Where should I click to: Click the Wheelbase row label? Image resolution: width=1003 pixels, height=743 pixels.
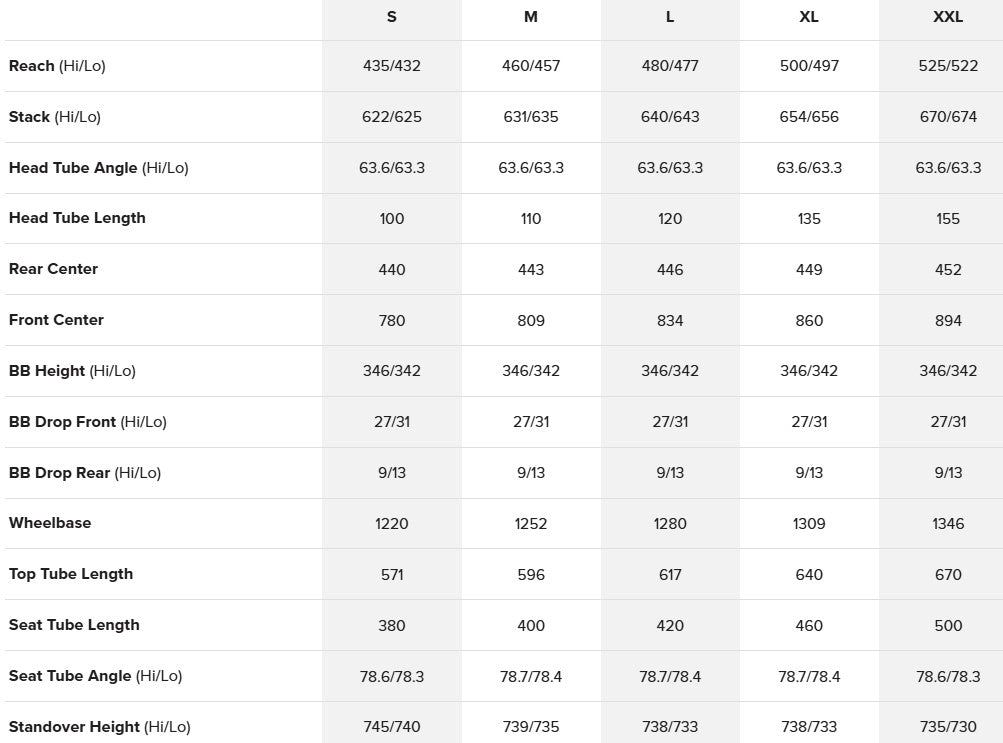coord(50,523)
